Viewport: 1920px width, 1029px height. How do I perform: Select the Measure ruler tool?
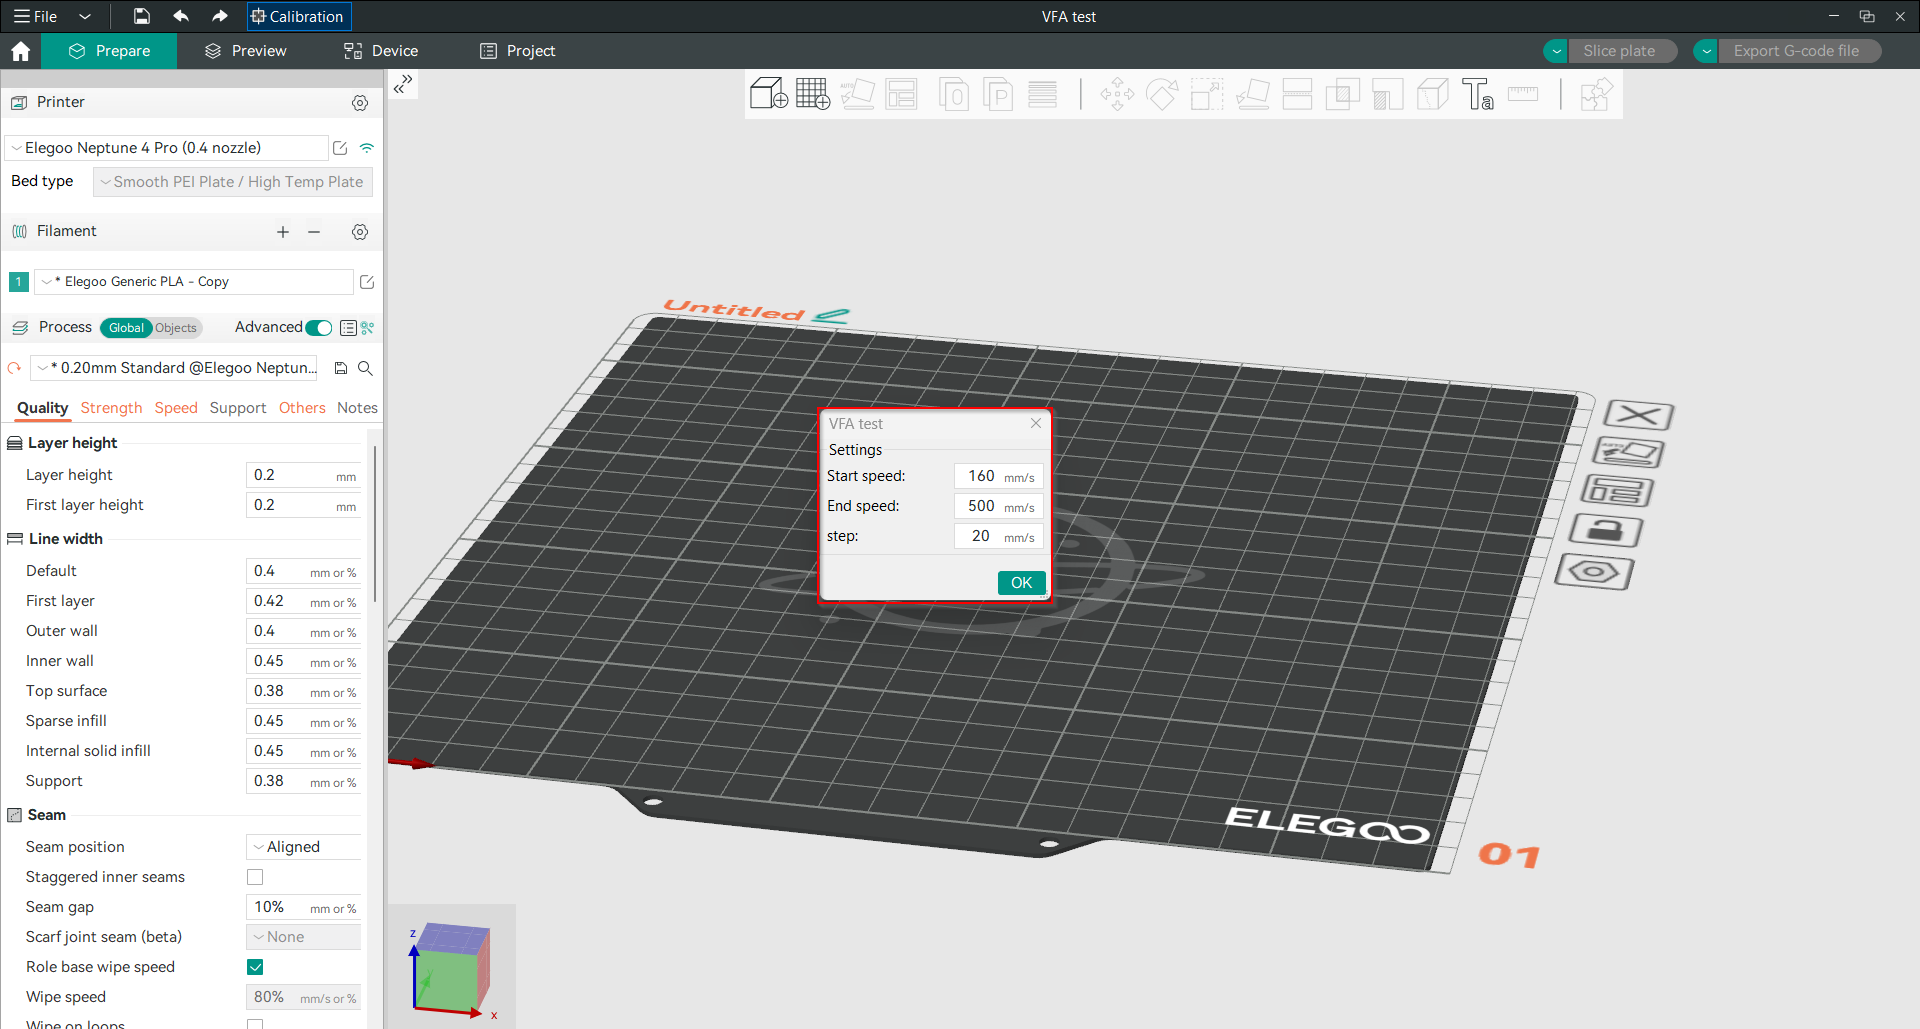coord(1522,94)
